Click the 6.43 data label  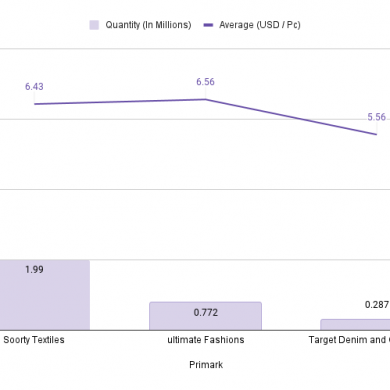point(34,87)
